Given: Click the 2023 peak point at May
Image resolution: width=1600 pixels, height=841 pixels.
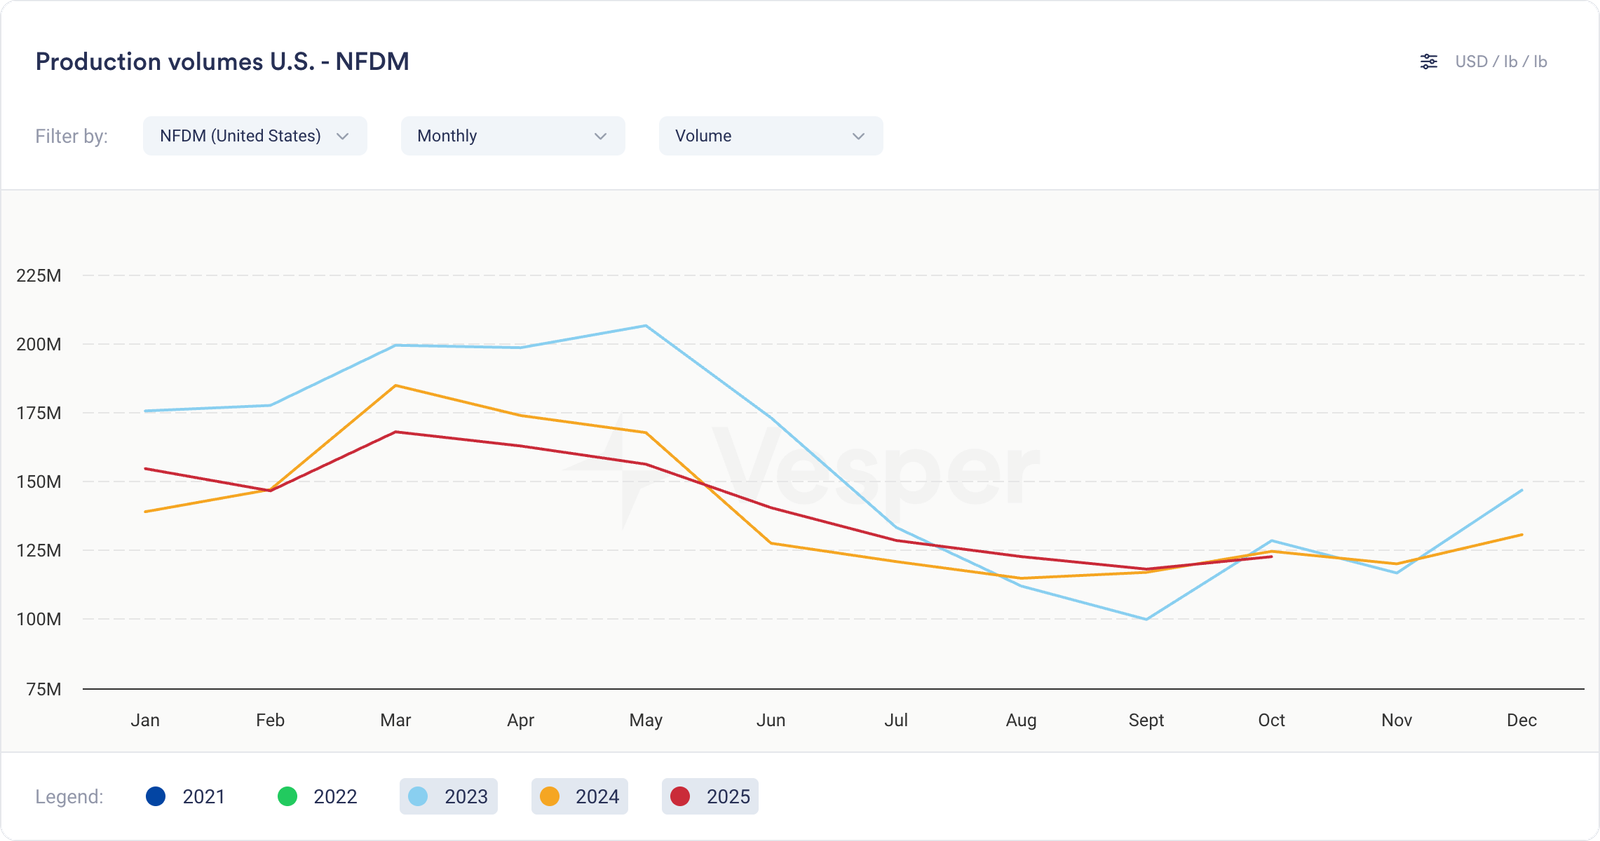Looking at the screenshot, I should pos(646,326).
